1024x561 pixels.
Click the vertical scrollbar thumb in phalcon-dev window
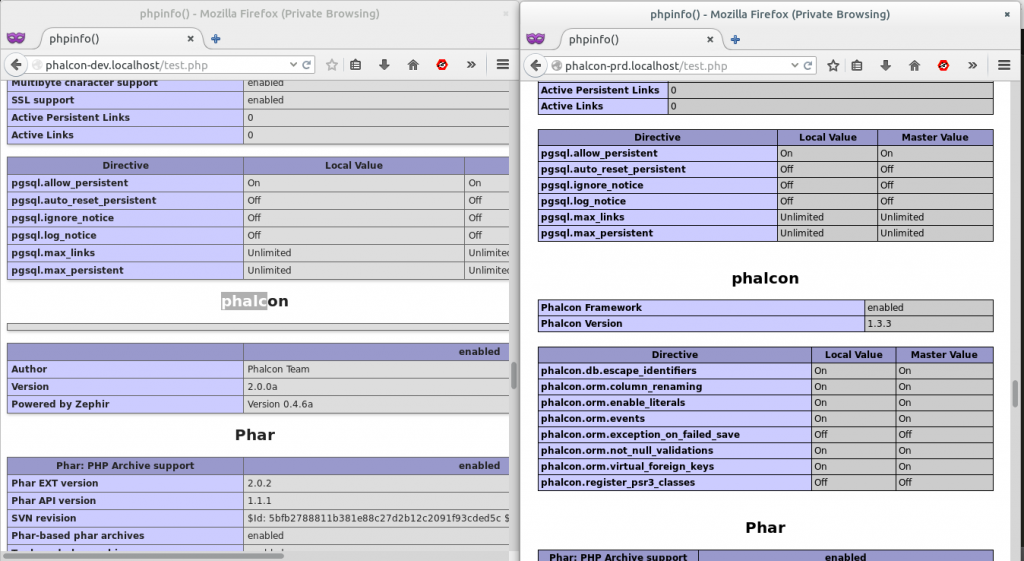(514, 376)
